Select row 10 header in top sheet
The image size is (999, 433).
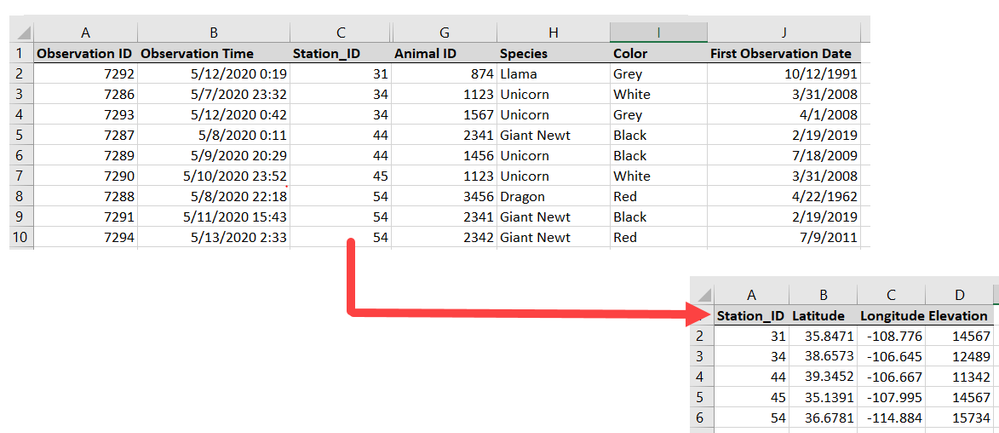(x=22, y=238)
